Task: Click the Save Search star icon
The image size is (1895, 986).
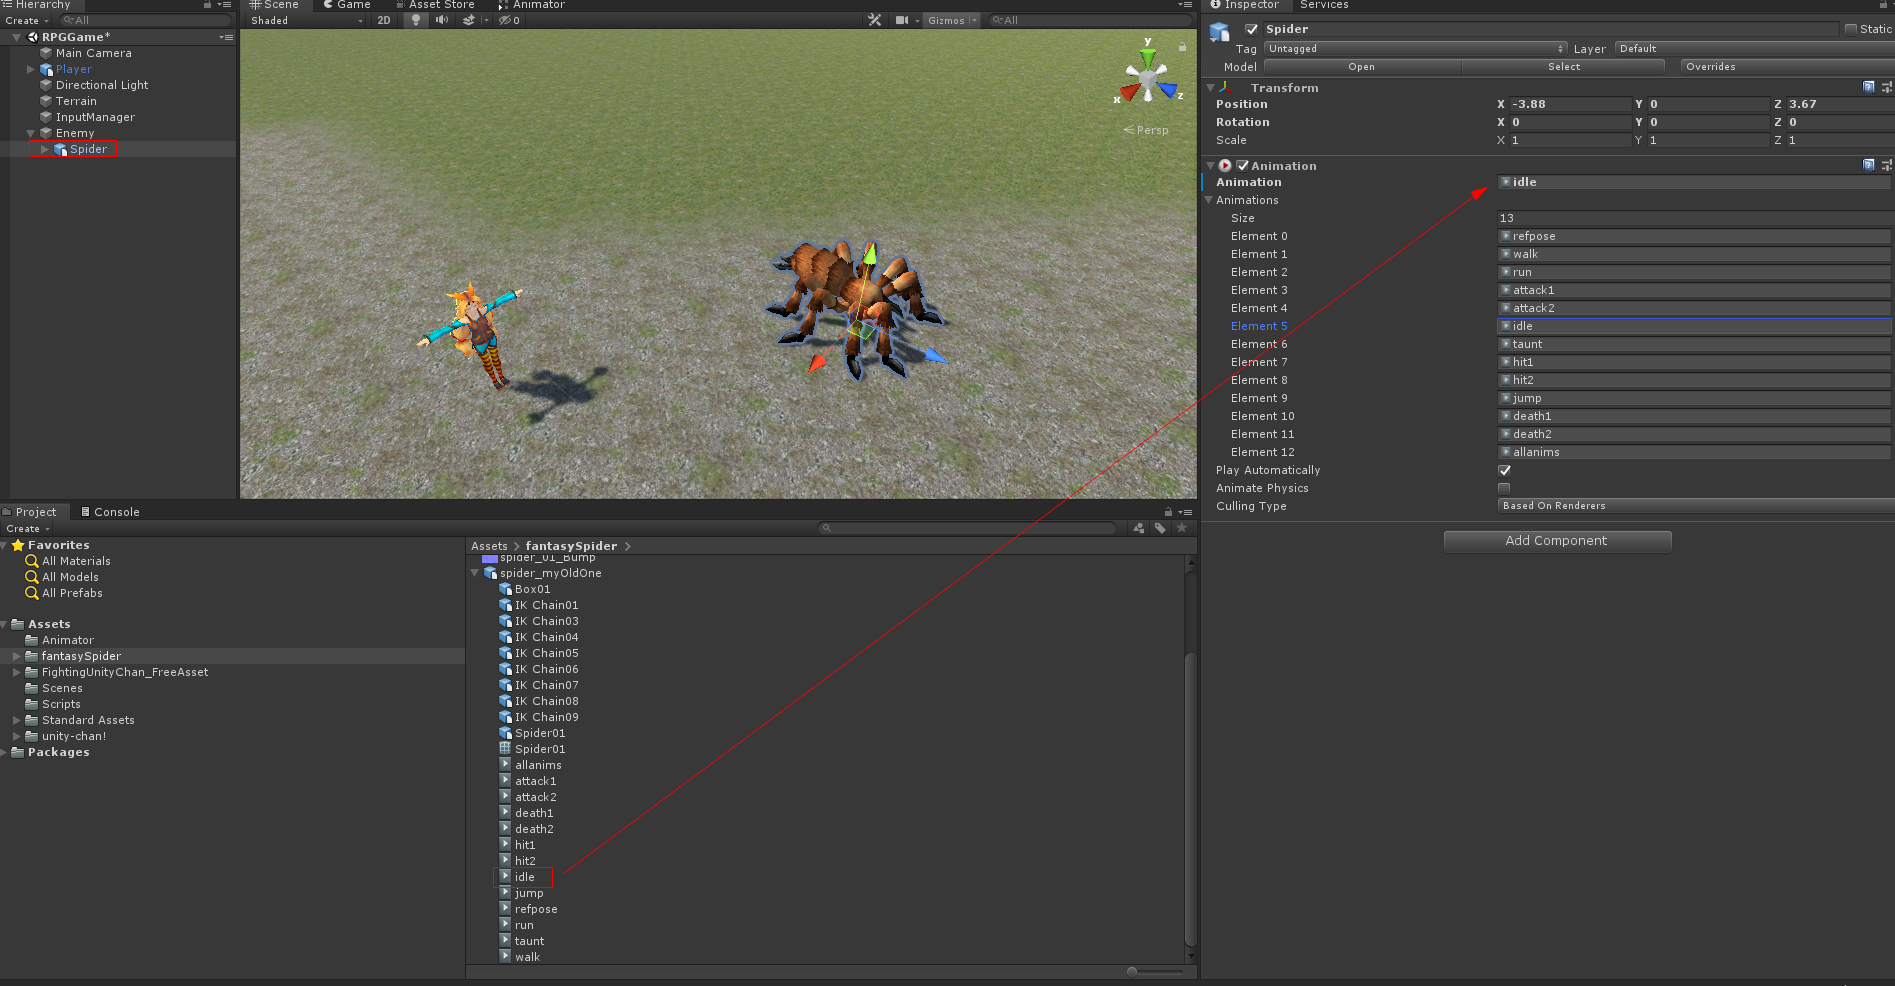Action: (1182, 528)
